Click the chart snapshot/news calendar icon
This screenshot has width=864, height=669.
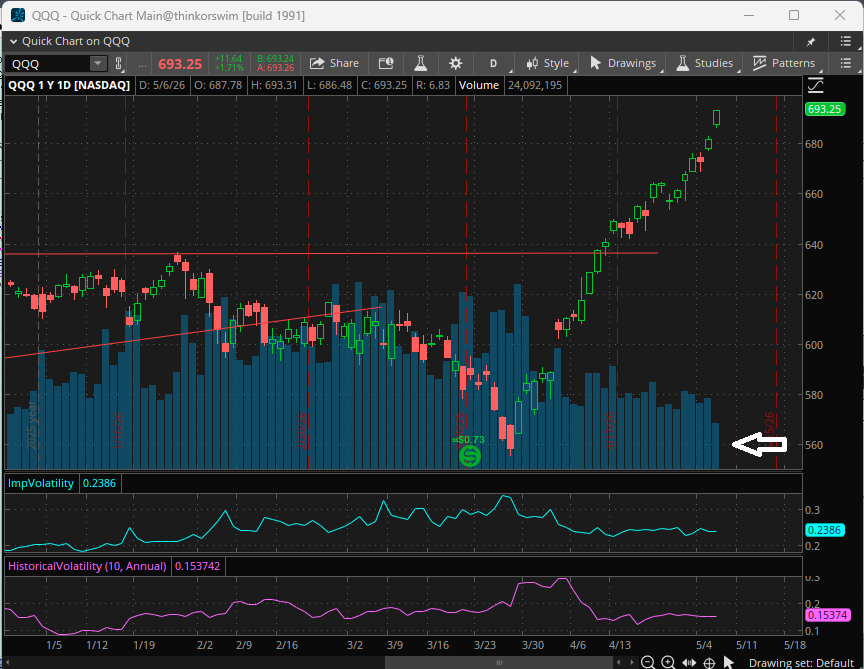pos(386,63)
